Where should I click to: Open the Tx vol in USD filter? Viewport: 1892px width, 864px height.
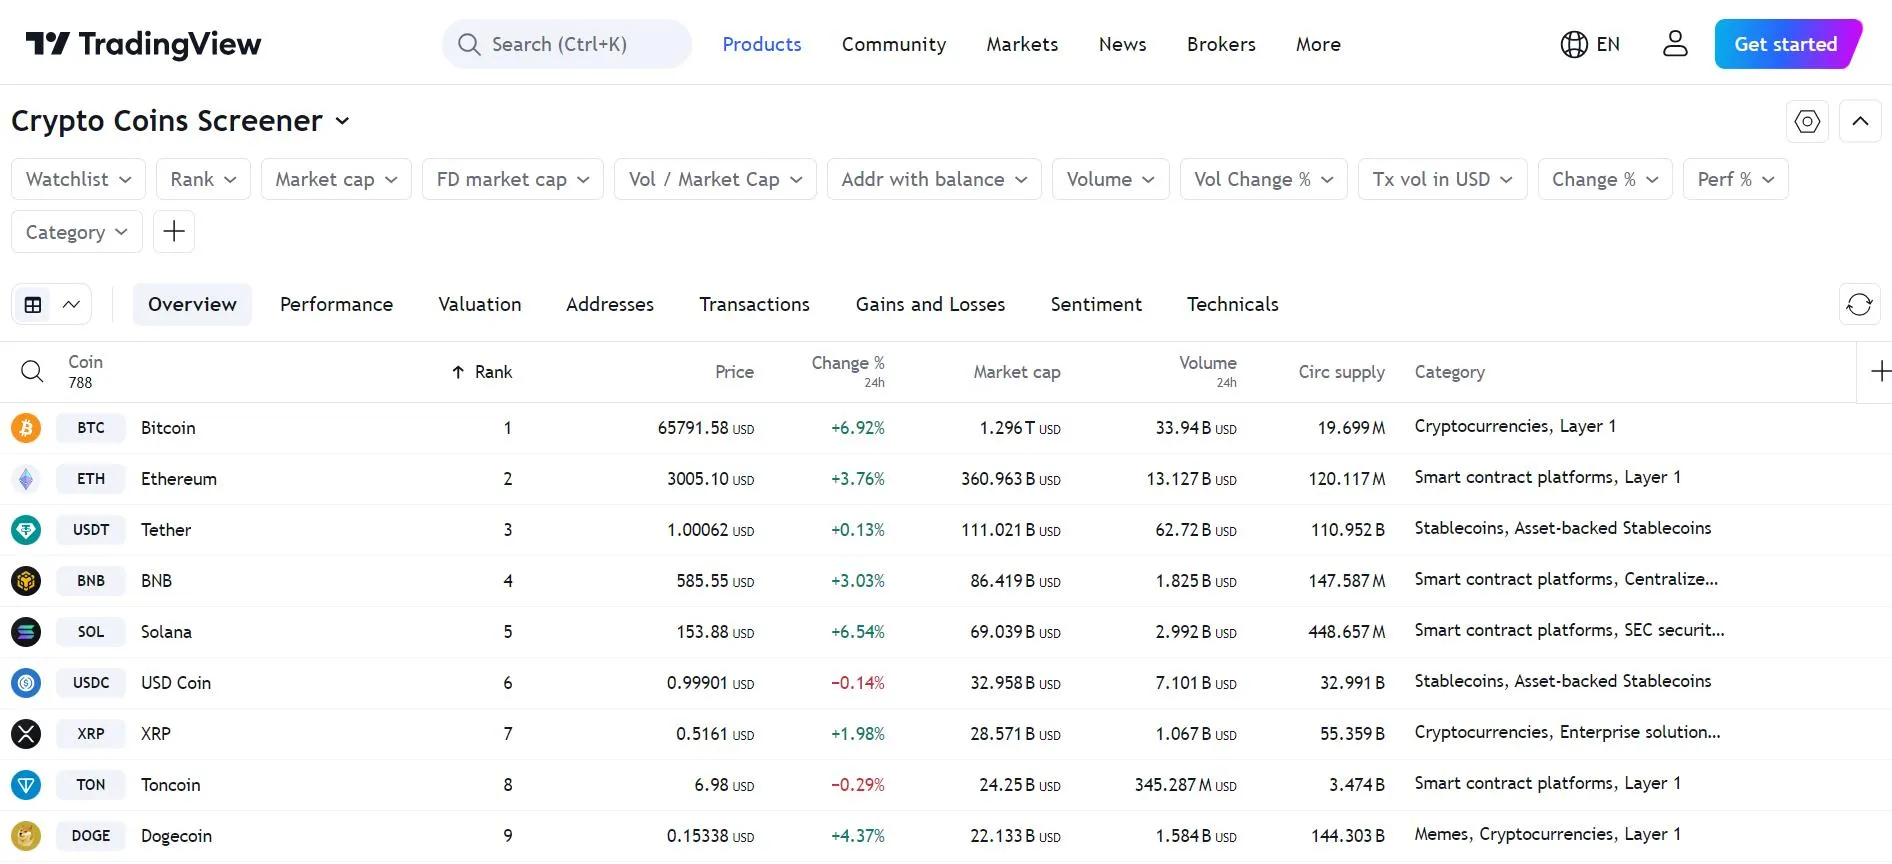tap(1442, 179)
